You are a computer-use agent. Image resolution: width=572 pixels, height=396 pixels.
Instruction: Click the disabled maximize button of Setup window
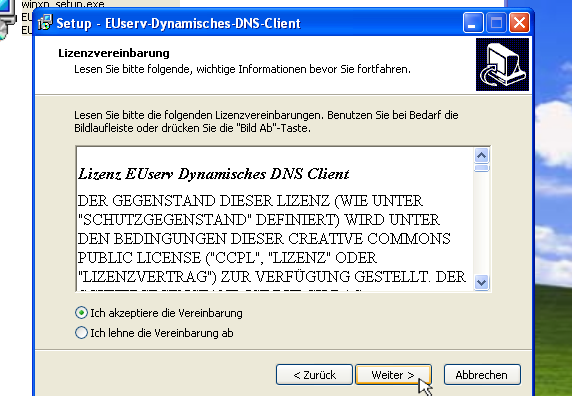[496, 23]
